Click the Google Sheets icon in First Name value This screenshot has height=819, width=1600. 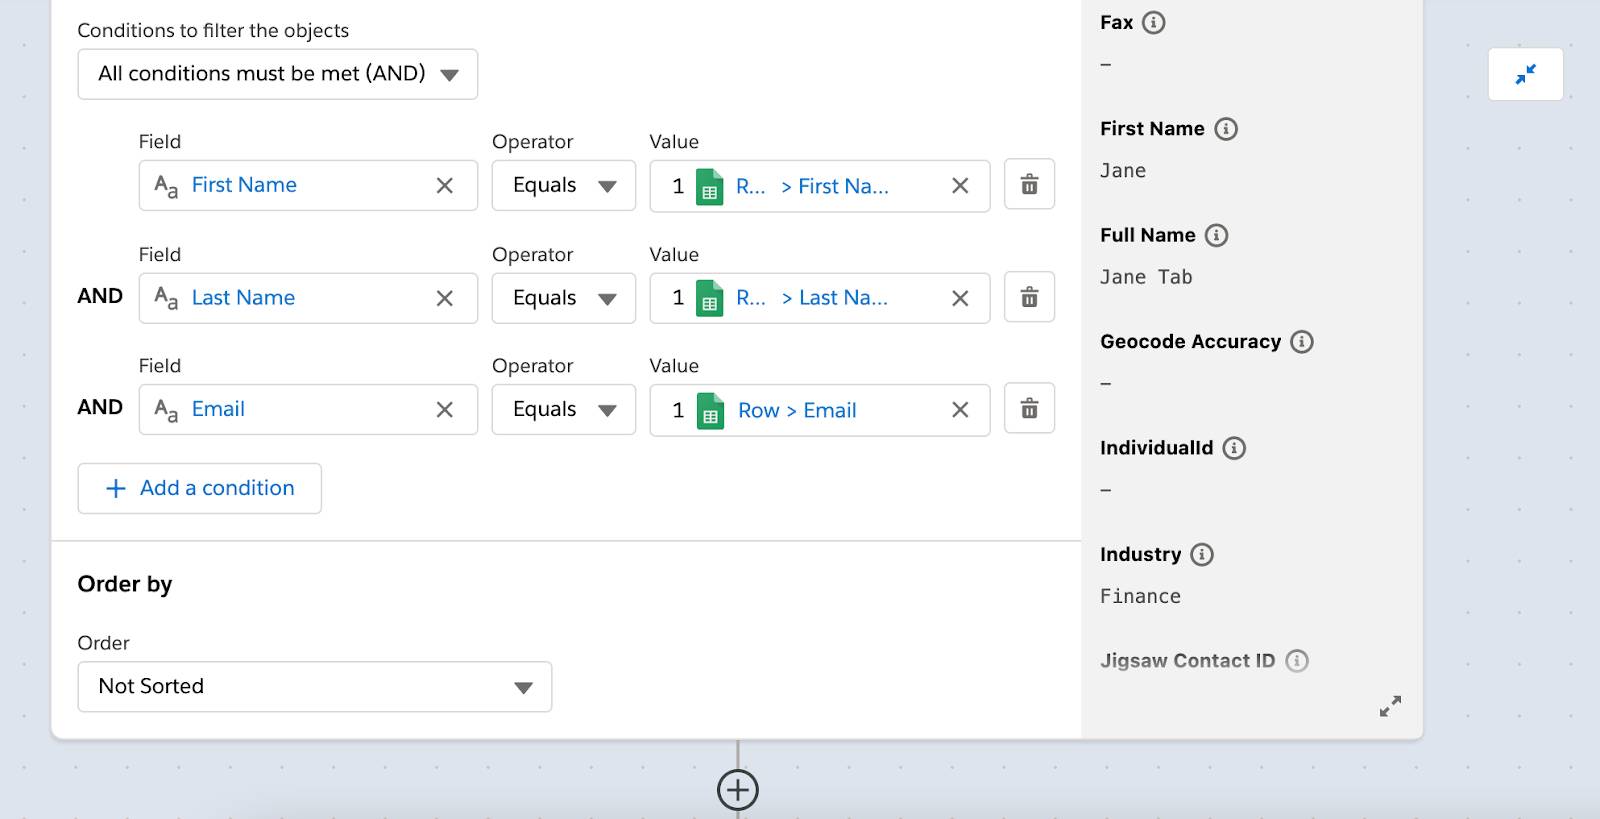[710, 186]
